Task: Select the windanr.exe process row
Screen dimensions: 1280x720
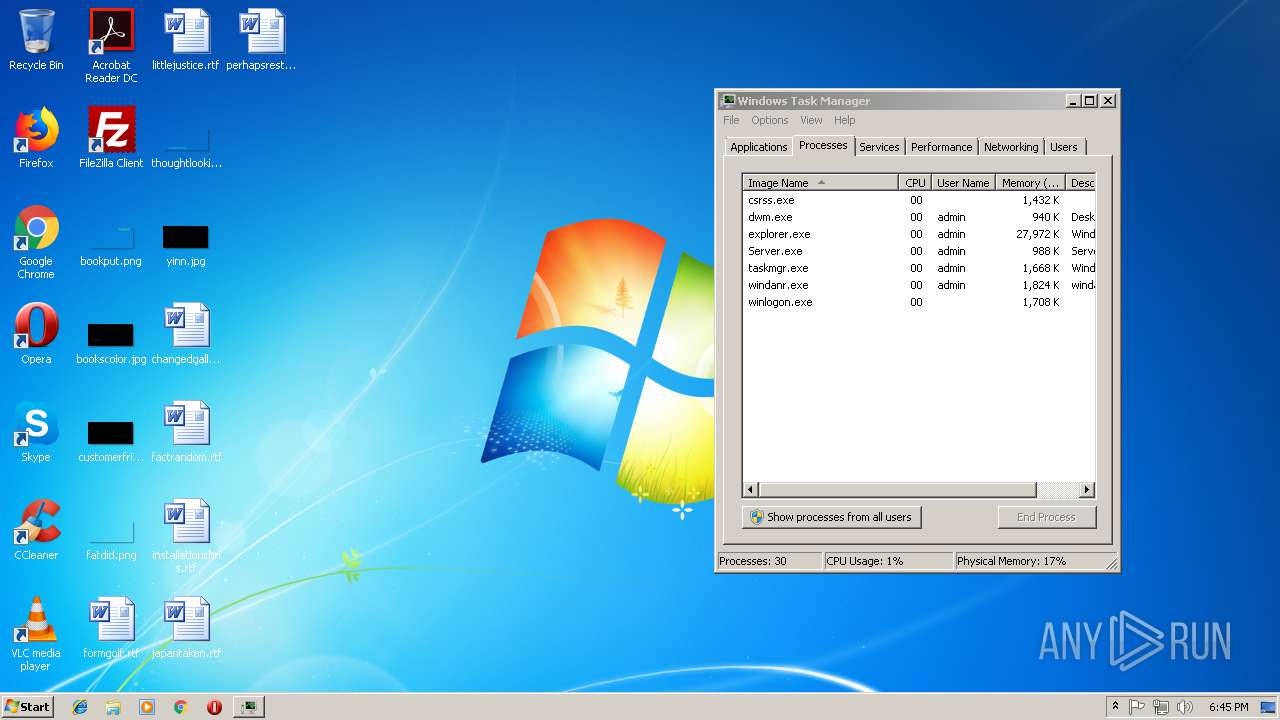Action: (x=919, y=285)
